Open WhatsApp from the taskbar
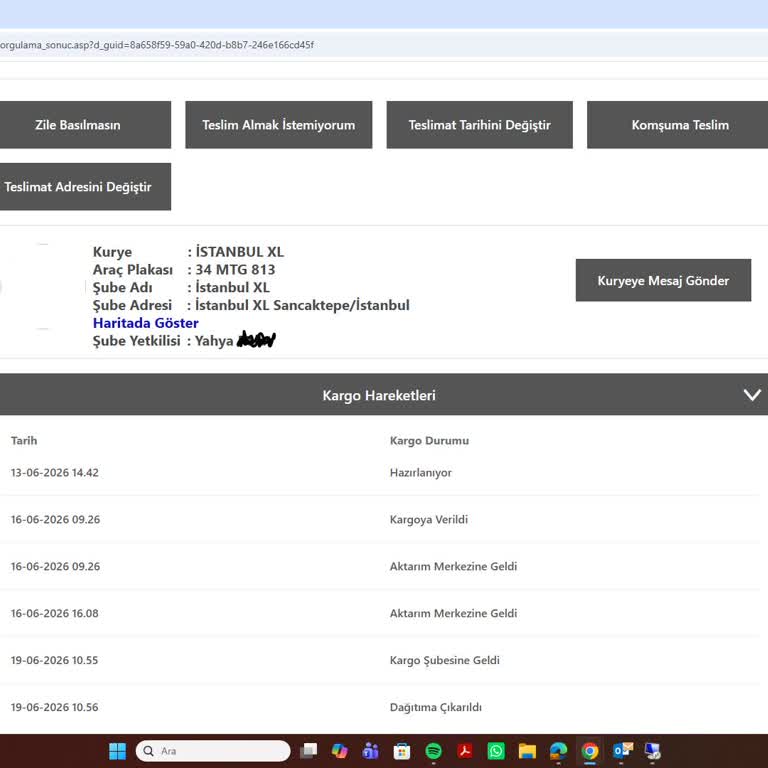 tap(496, 751)
